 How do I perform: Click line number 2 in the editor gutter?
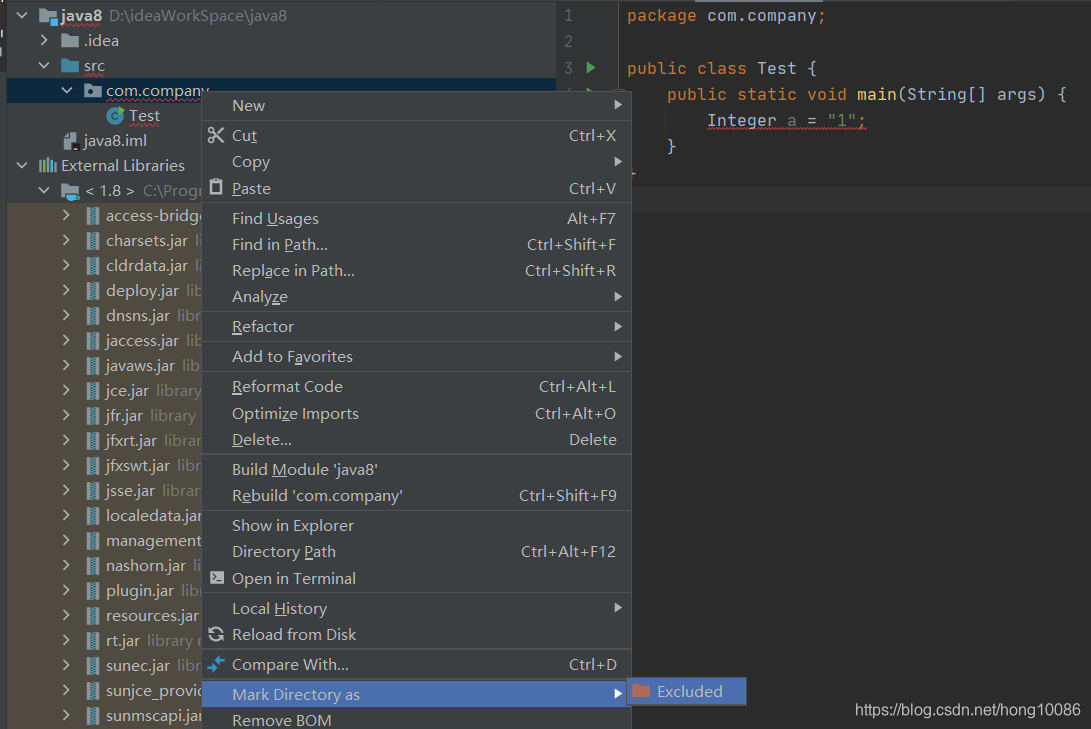[x=566, y=41]
